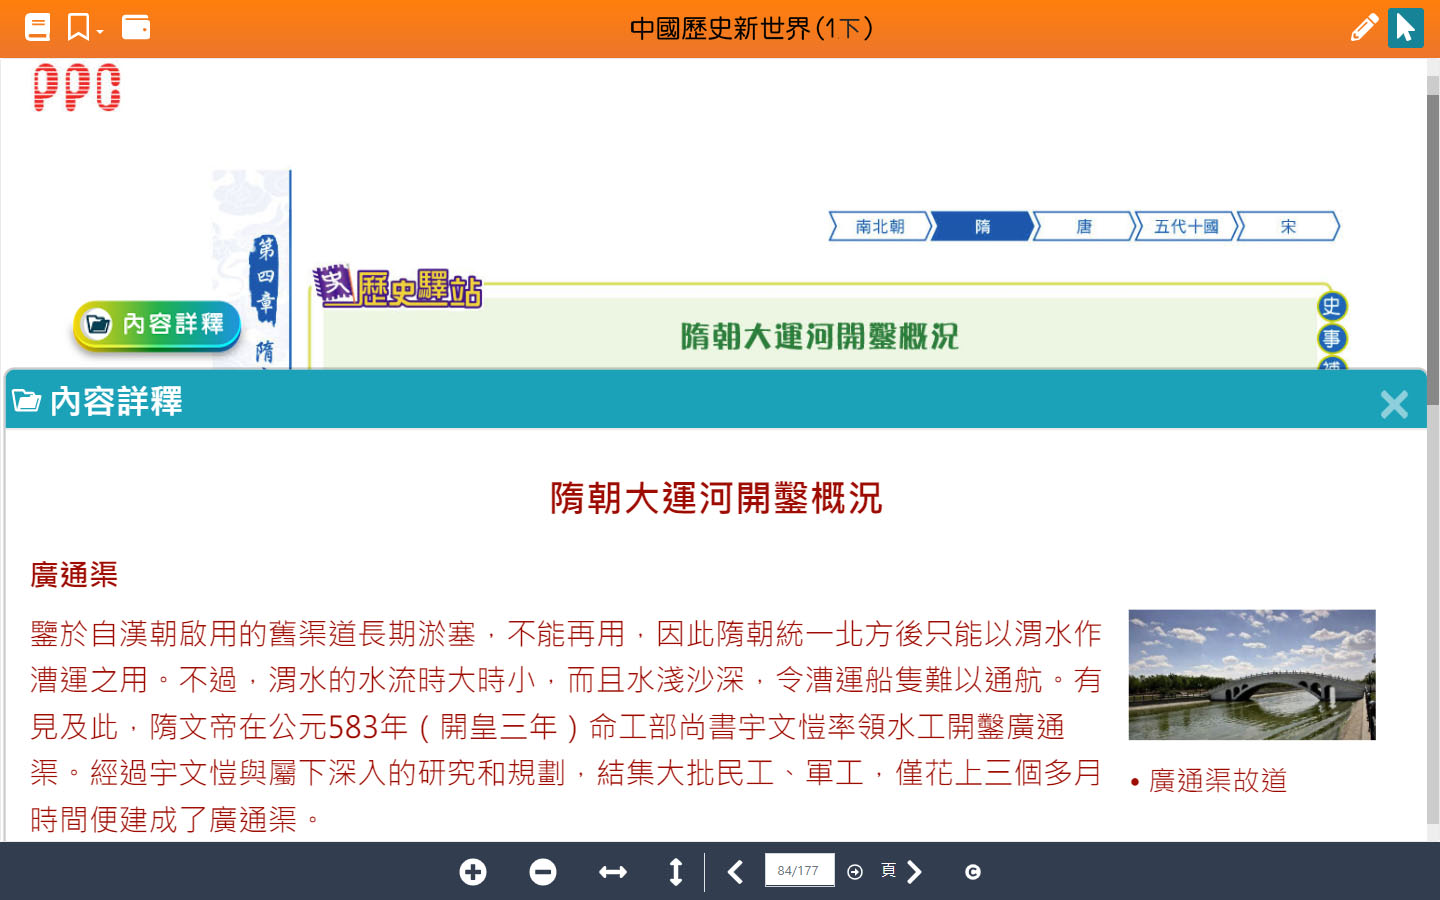This screenshot has width=1440, height=900.
Task: Go to previous page
Action: (736, 872)
